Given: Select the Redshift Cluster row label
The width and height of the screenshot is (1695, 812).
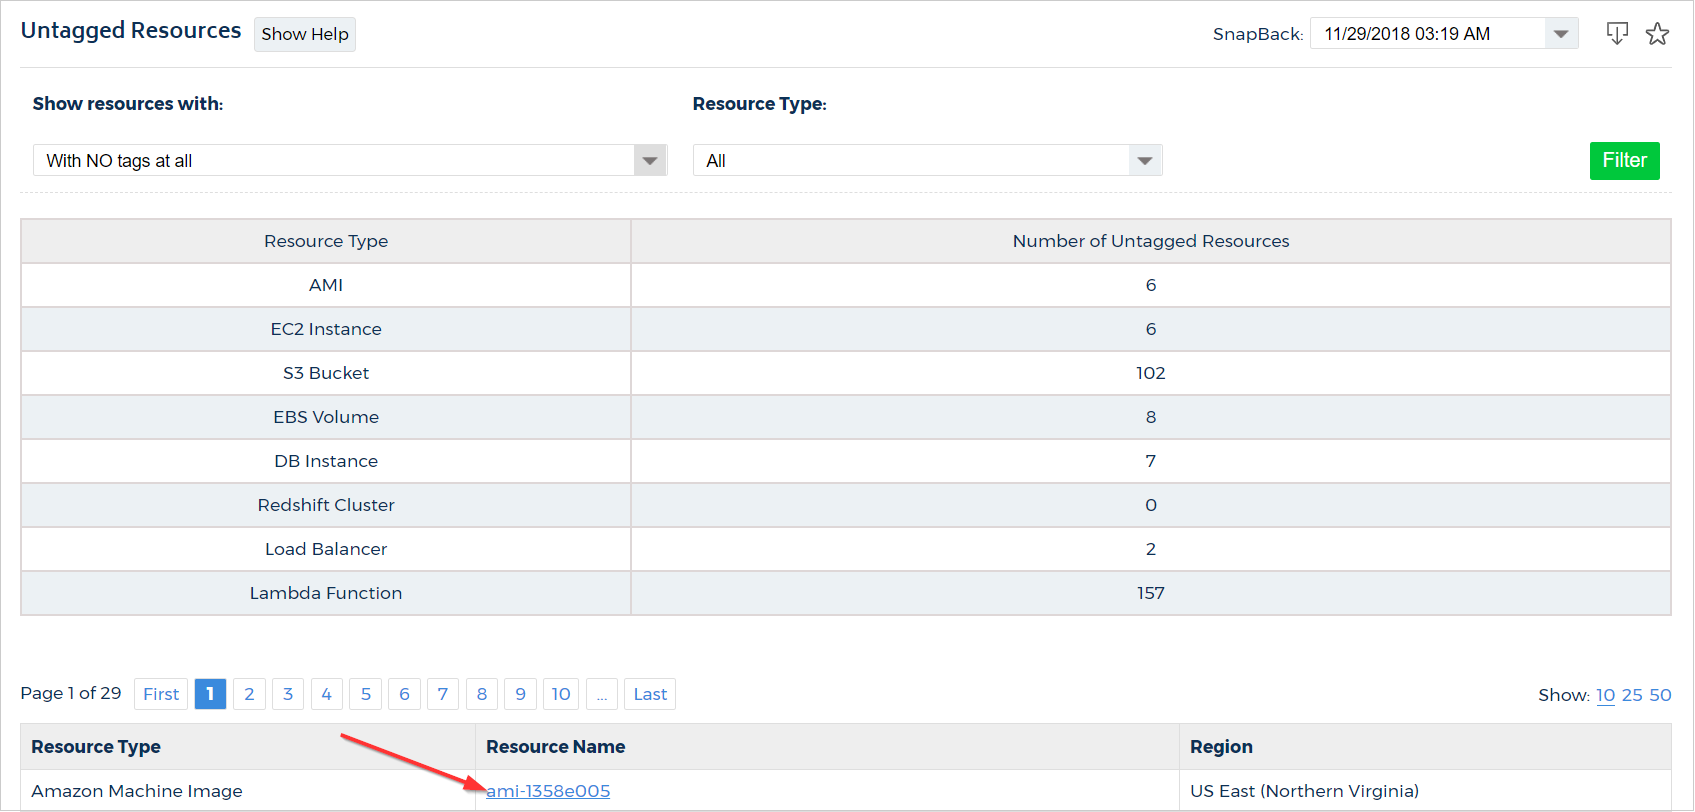Looking at the screenshot, I should (x=326, y=505).
